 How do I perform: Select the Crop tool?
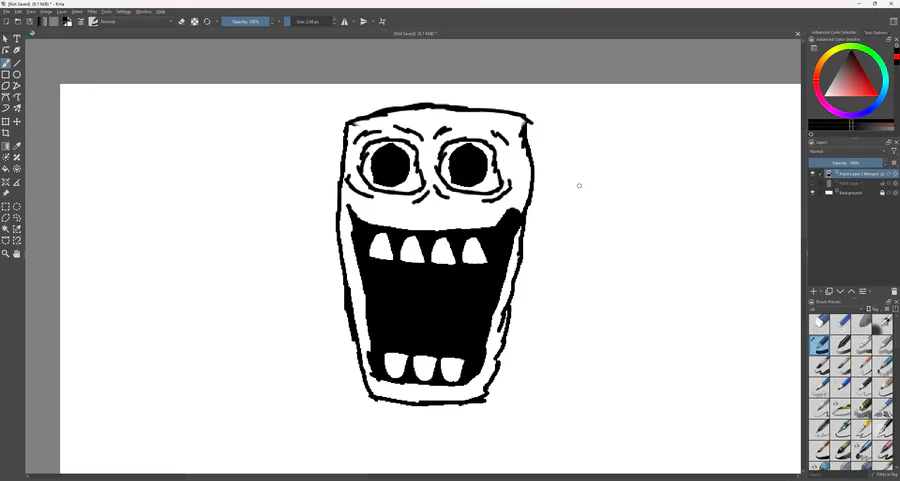pyautogui.click(x=6, y=133)
